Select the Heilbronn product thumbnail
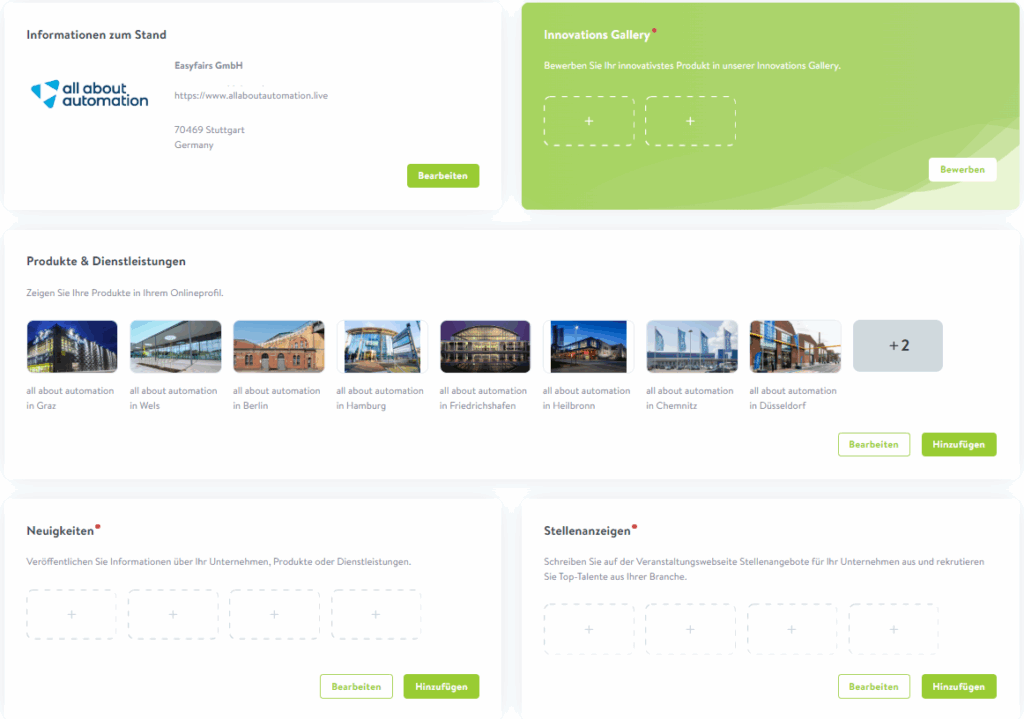This screenshot has height=719, width=1024. 588,346
